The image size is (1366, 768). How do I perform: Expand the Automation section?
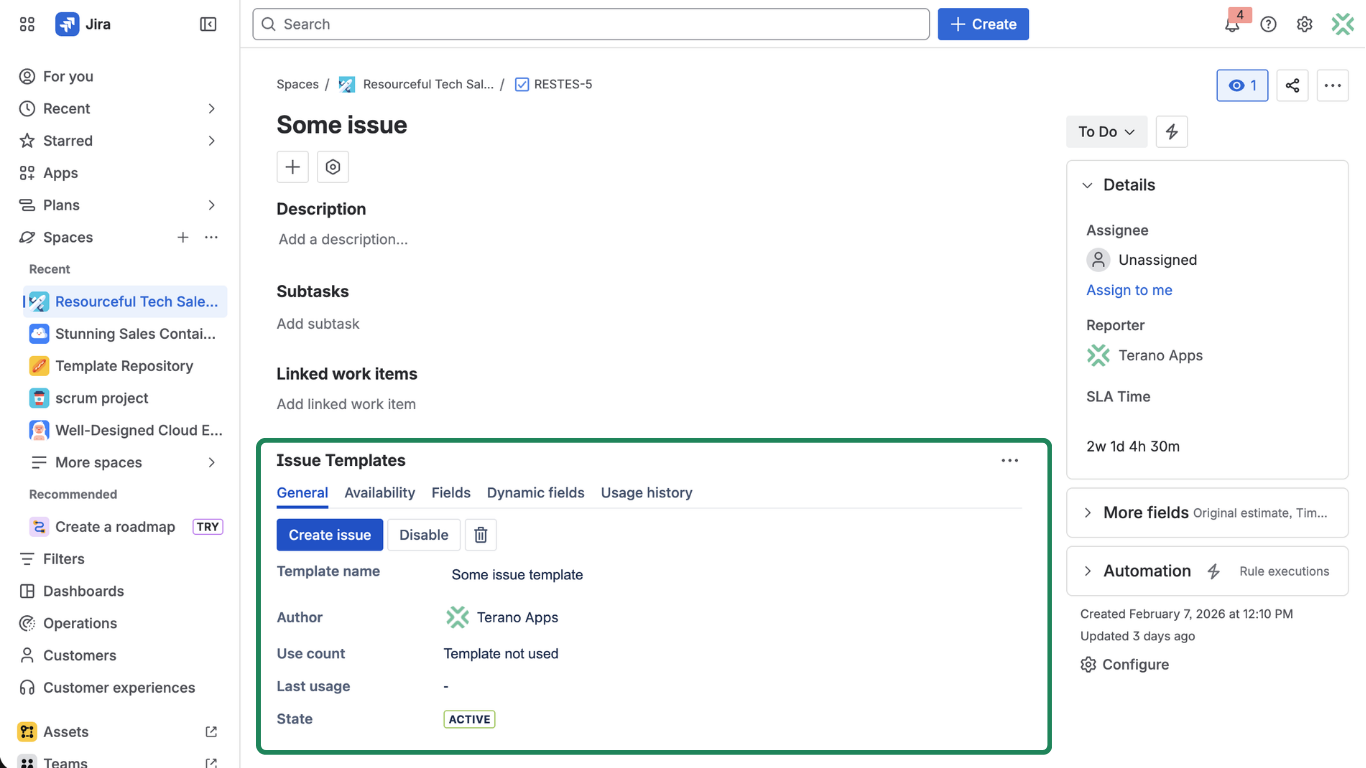pos(1088,571)
